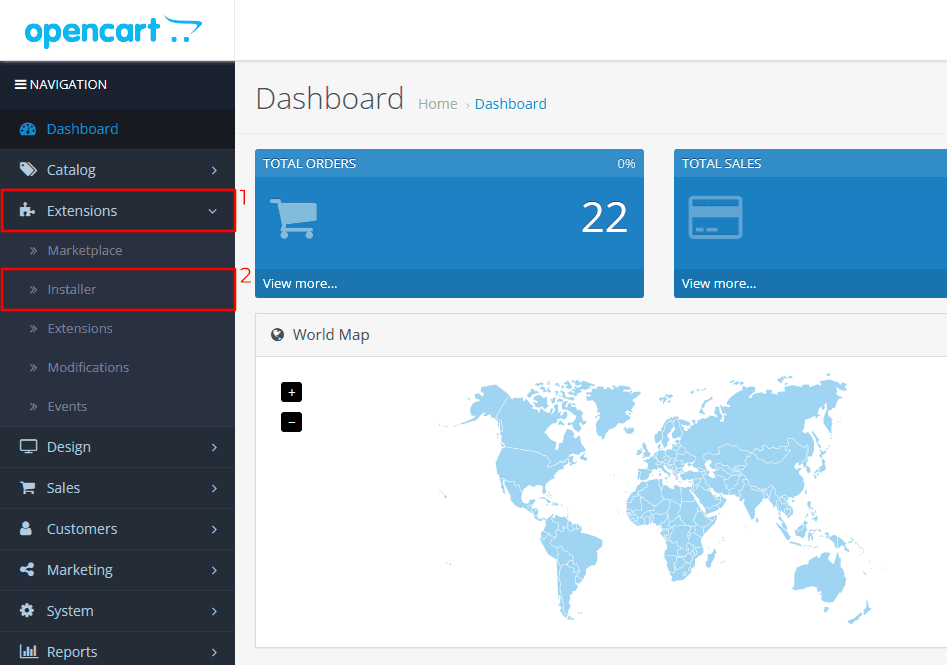Image resolution: width=947 pixels, height=665 pixels.
Task: Select Modifications in the sidebar
Action: click(88, 367)
